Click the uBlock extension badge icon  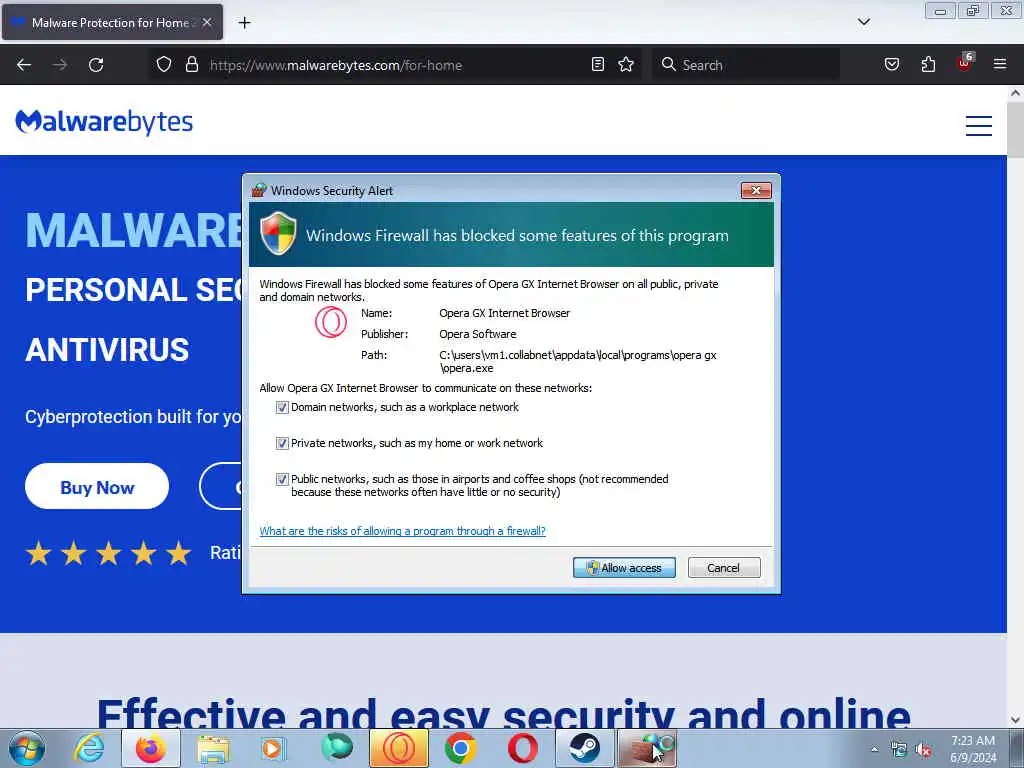[x=965, y=63]
